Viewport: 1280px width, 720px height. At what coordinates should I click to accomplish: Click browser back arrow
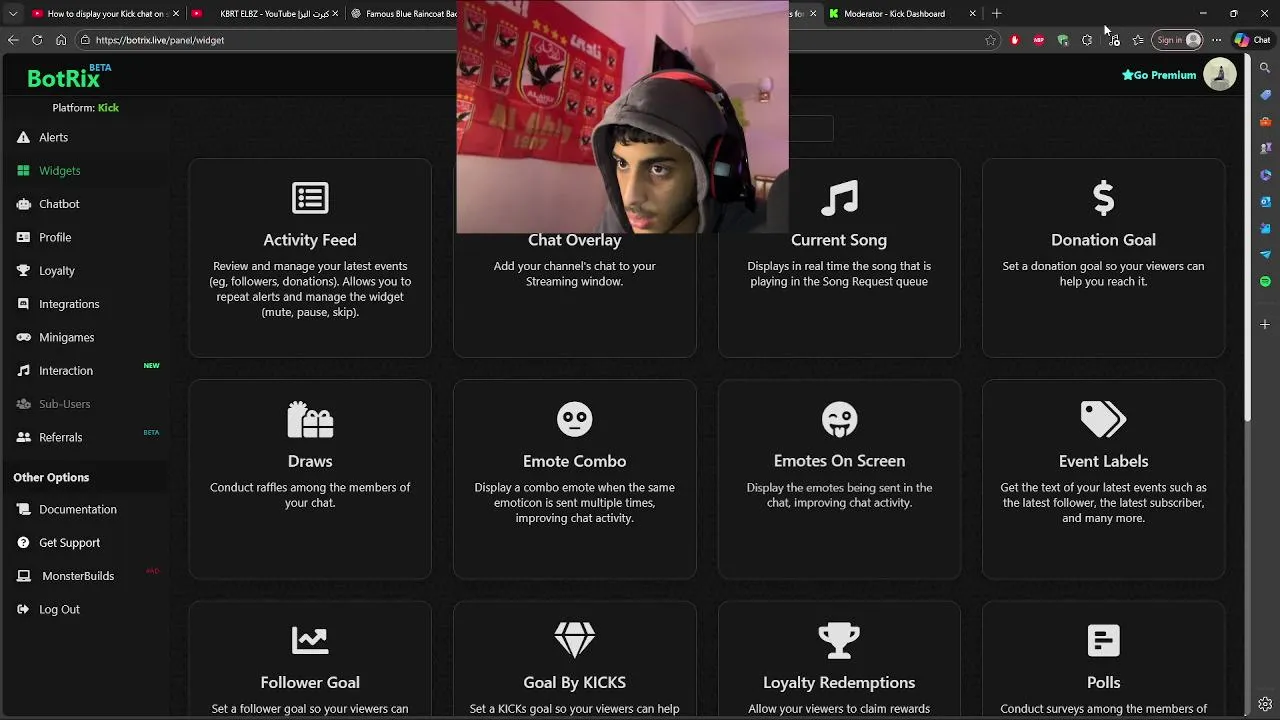click(x=13, y=40)
